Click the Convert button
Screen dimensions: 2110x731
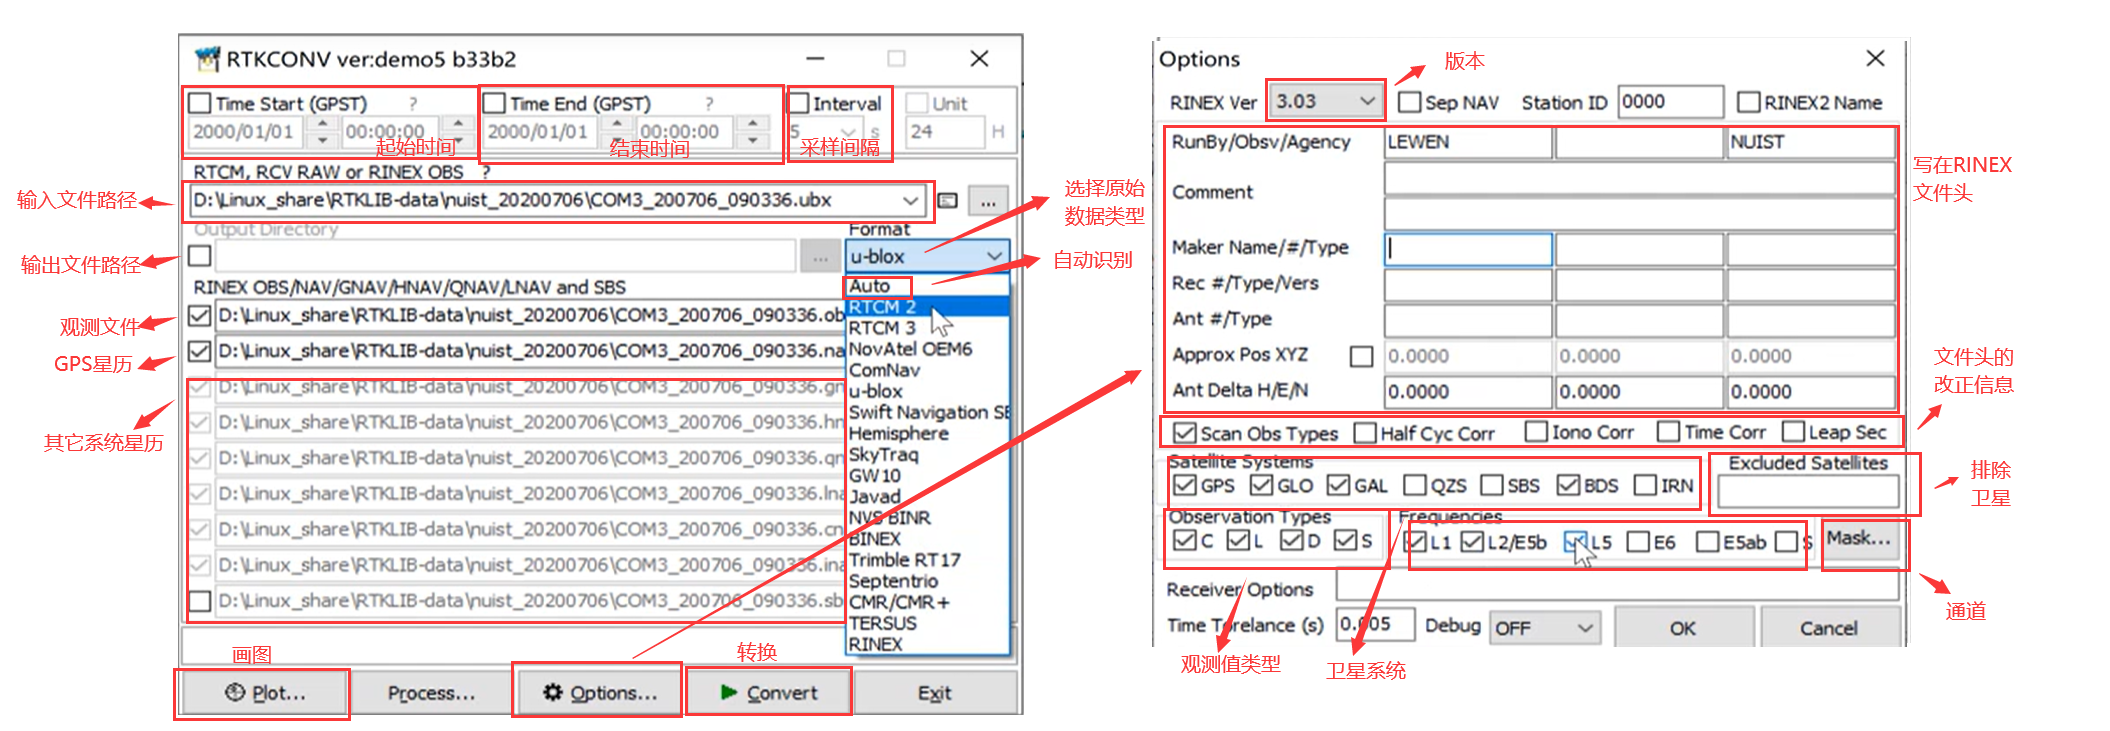coord(768,693)
